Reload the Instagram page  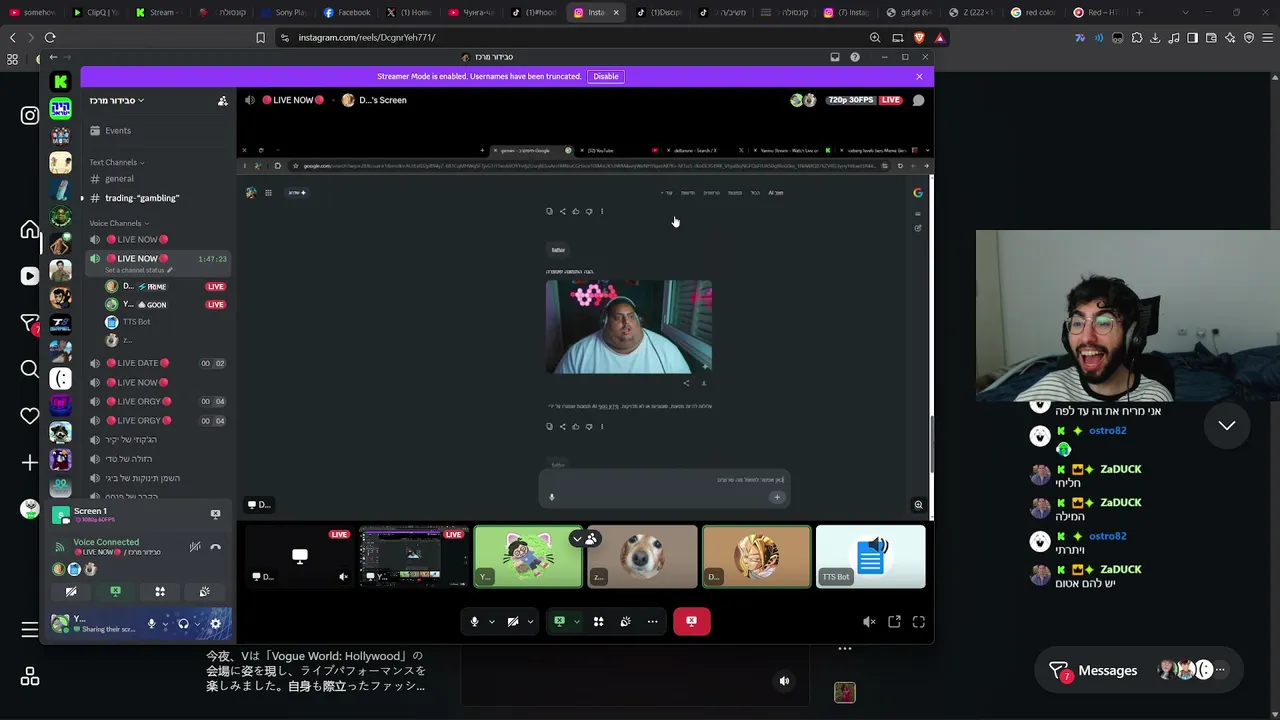(50, 38)
